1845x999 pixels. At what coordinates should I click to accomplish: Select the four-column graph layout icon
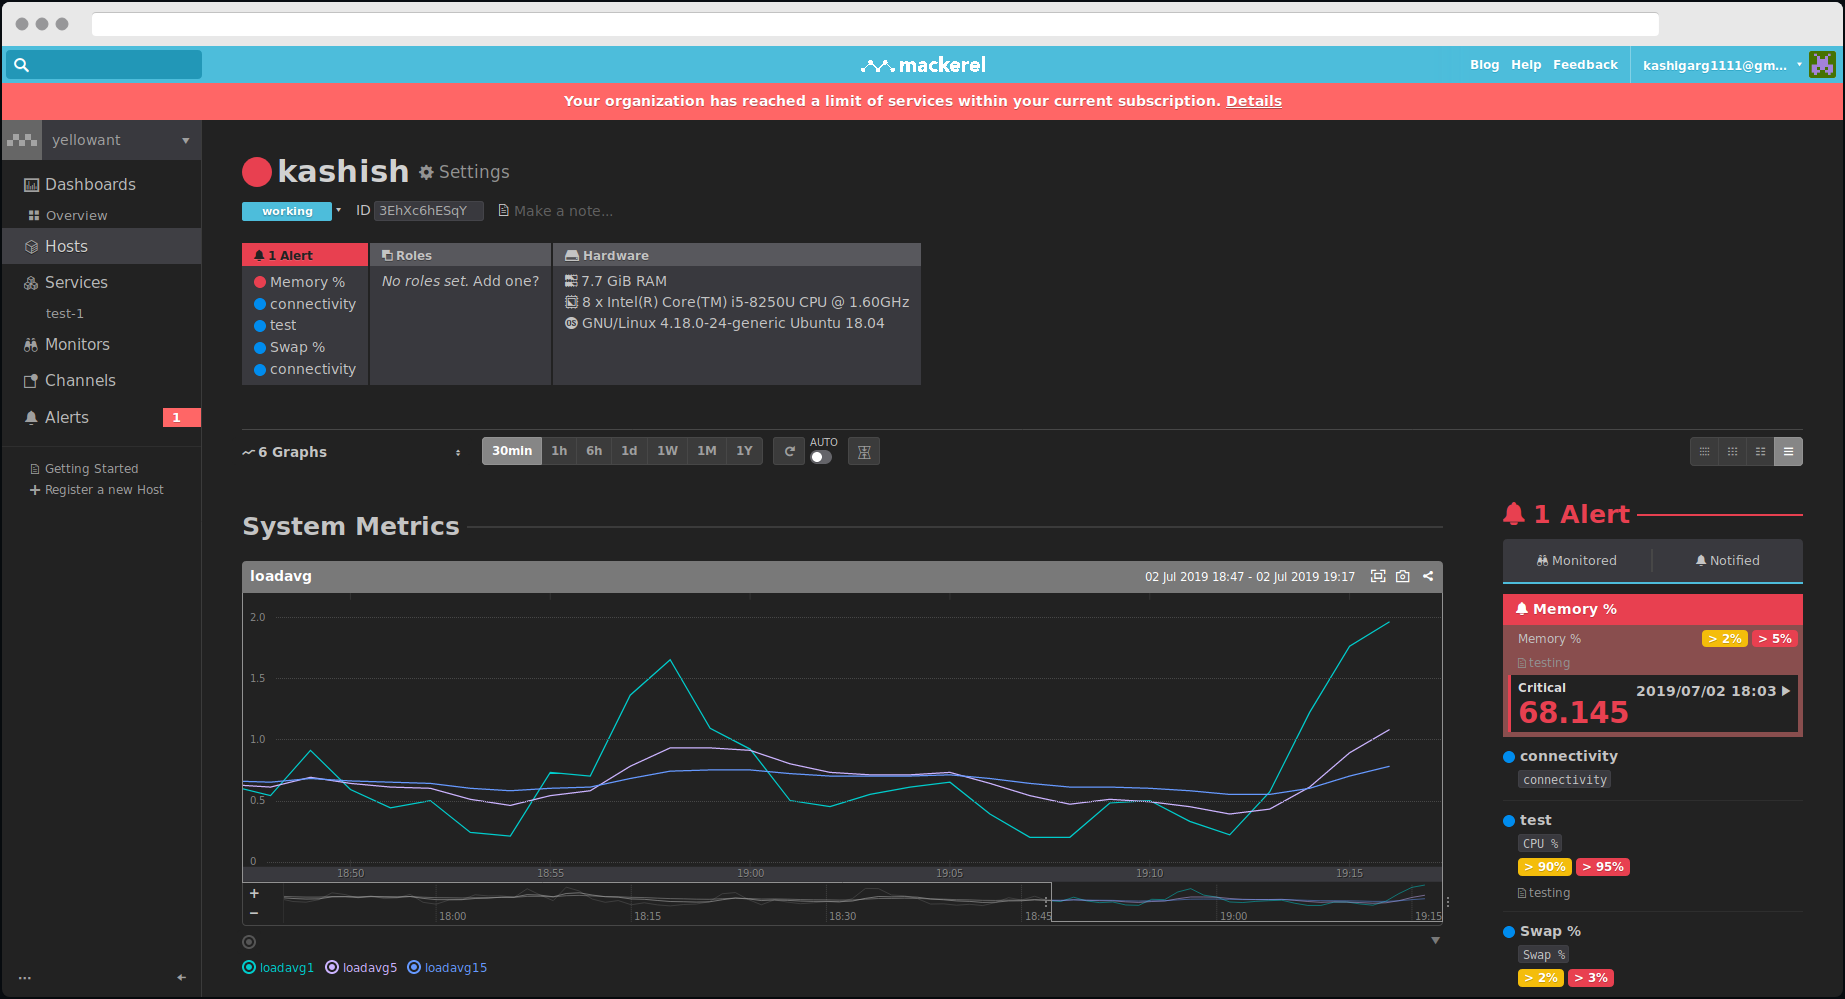pyautogui.click(x=1704, y=452)
